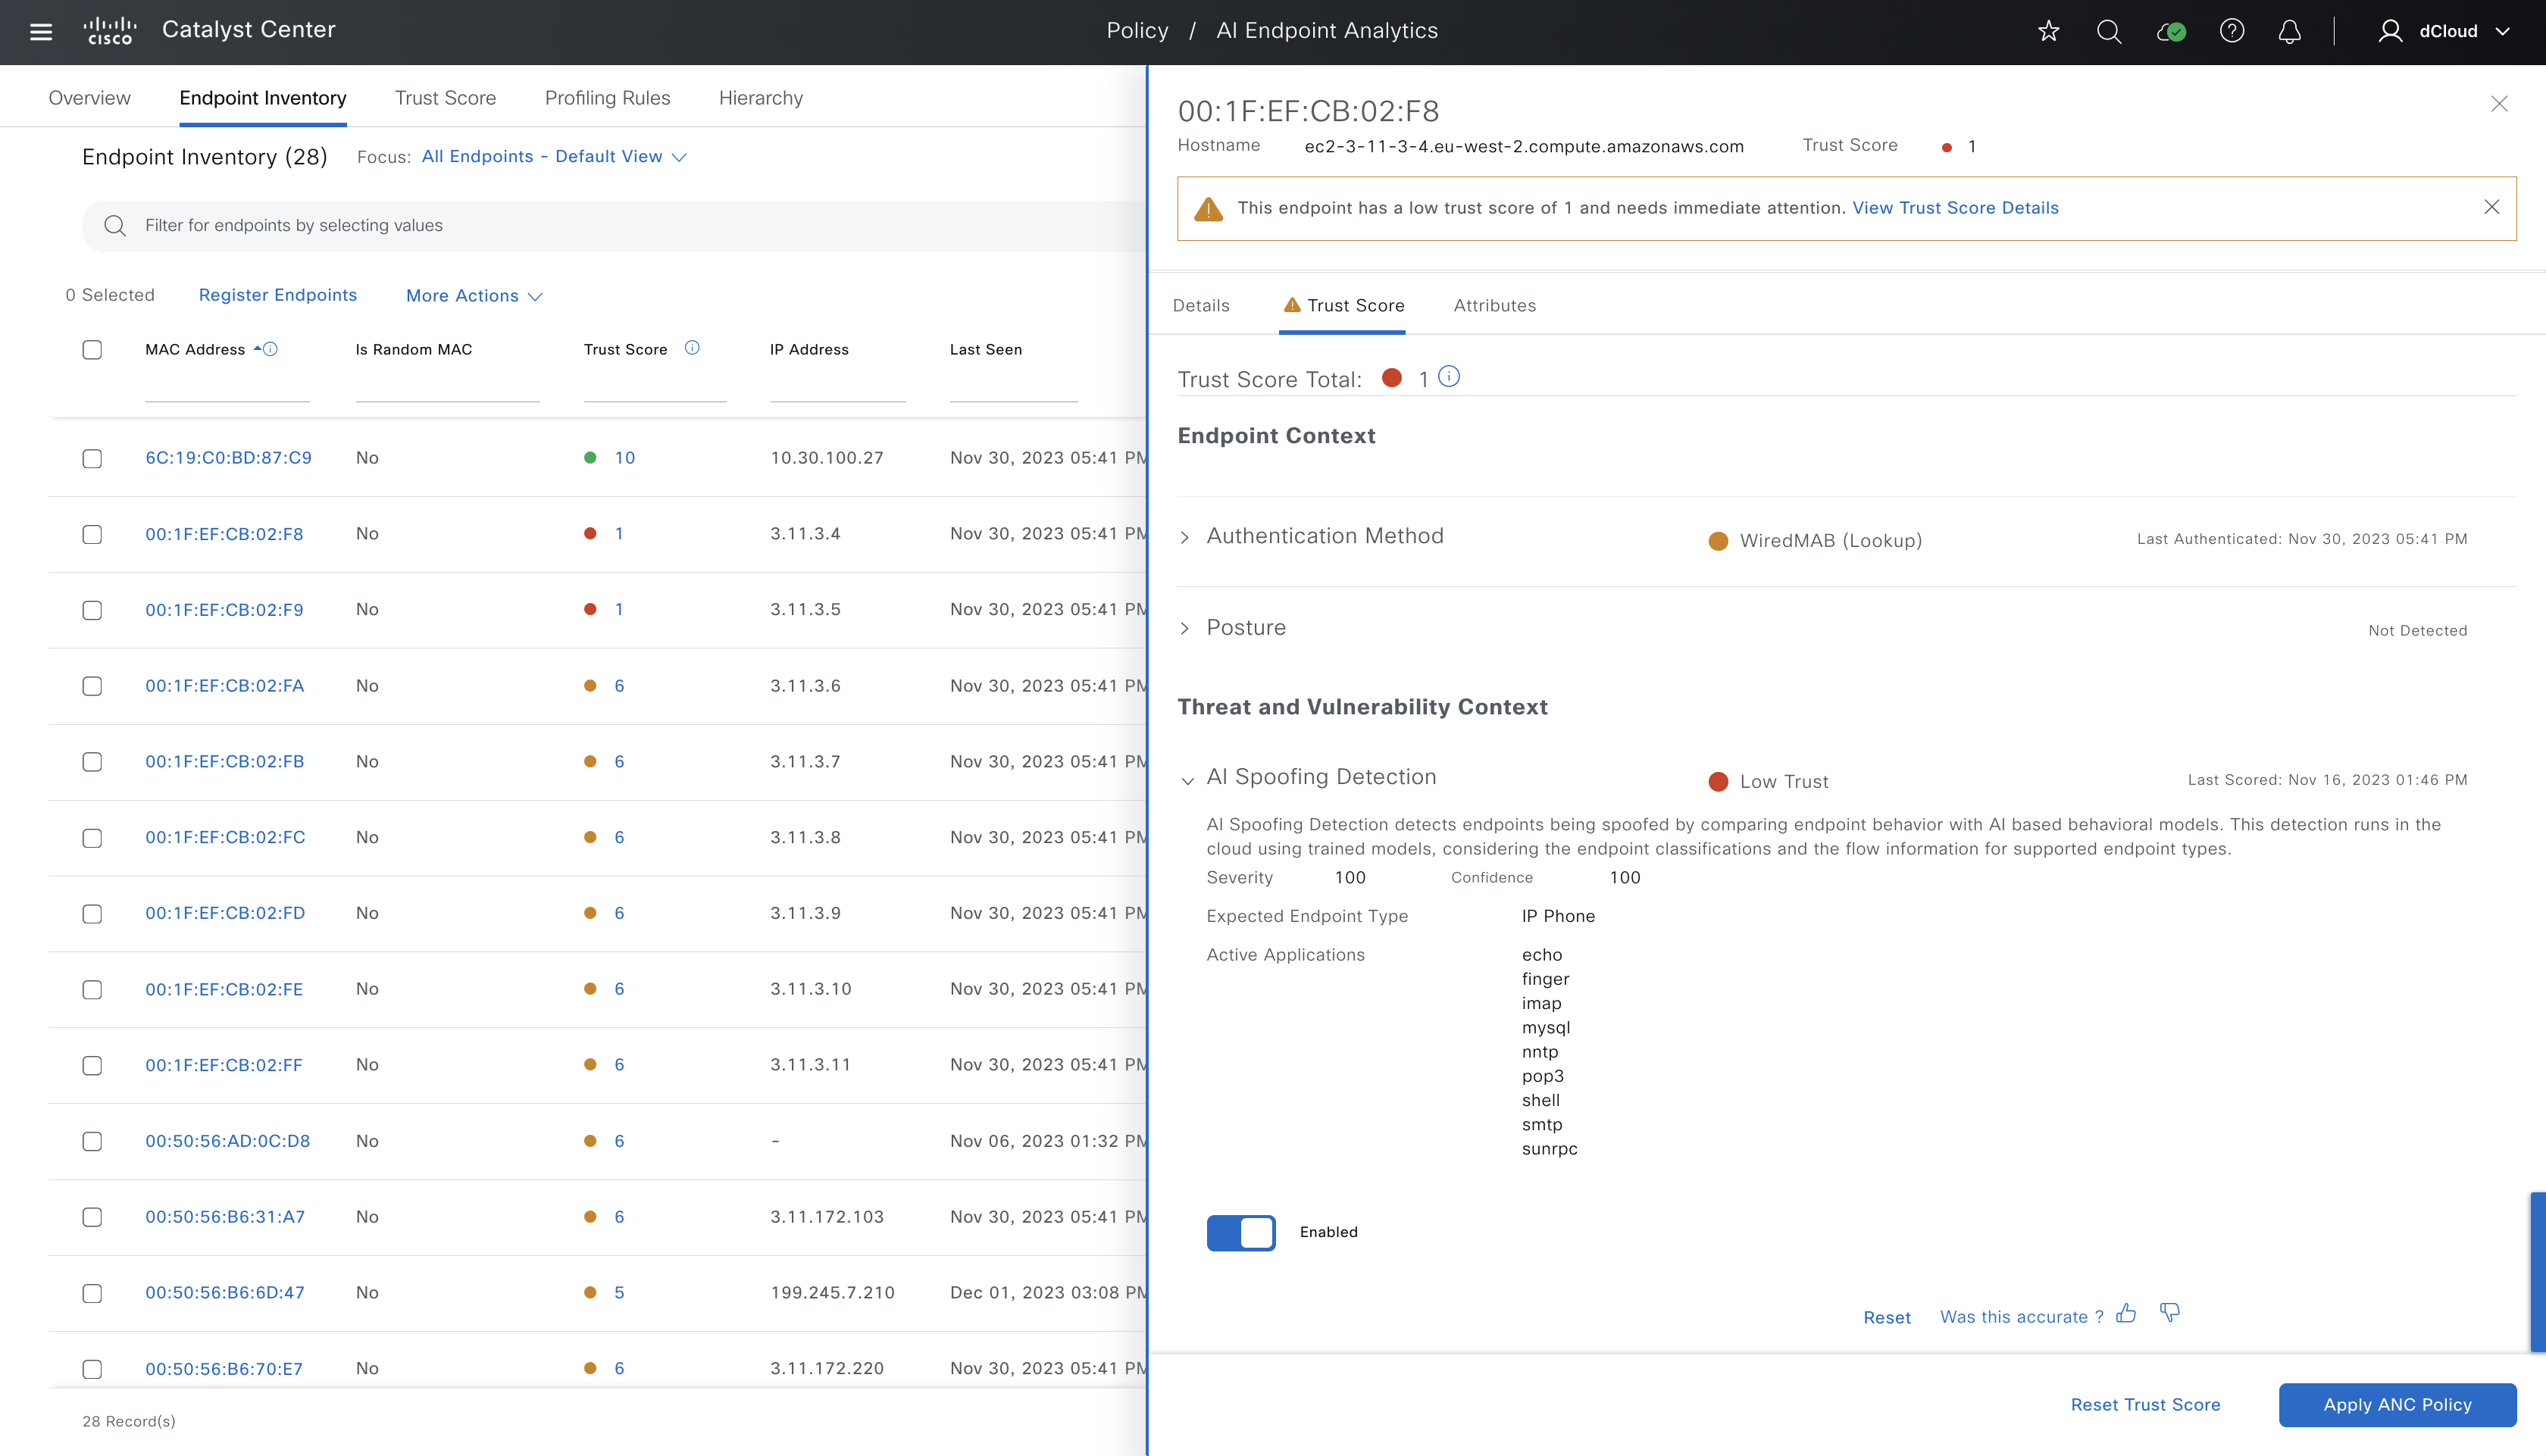The width and height of the screenshot is (2546, 1456).
Task: Click the info icon beside Trust Score Total
Action: pyautogui.click(x=1448, y=376)
